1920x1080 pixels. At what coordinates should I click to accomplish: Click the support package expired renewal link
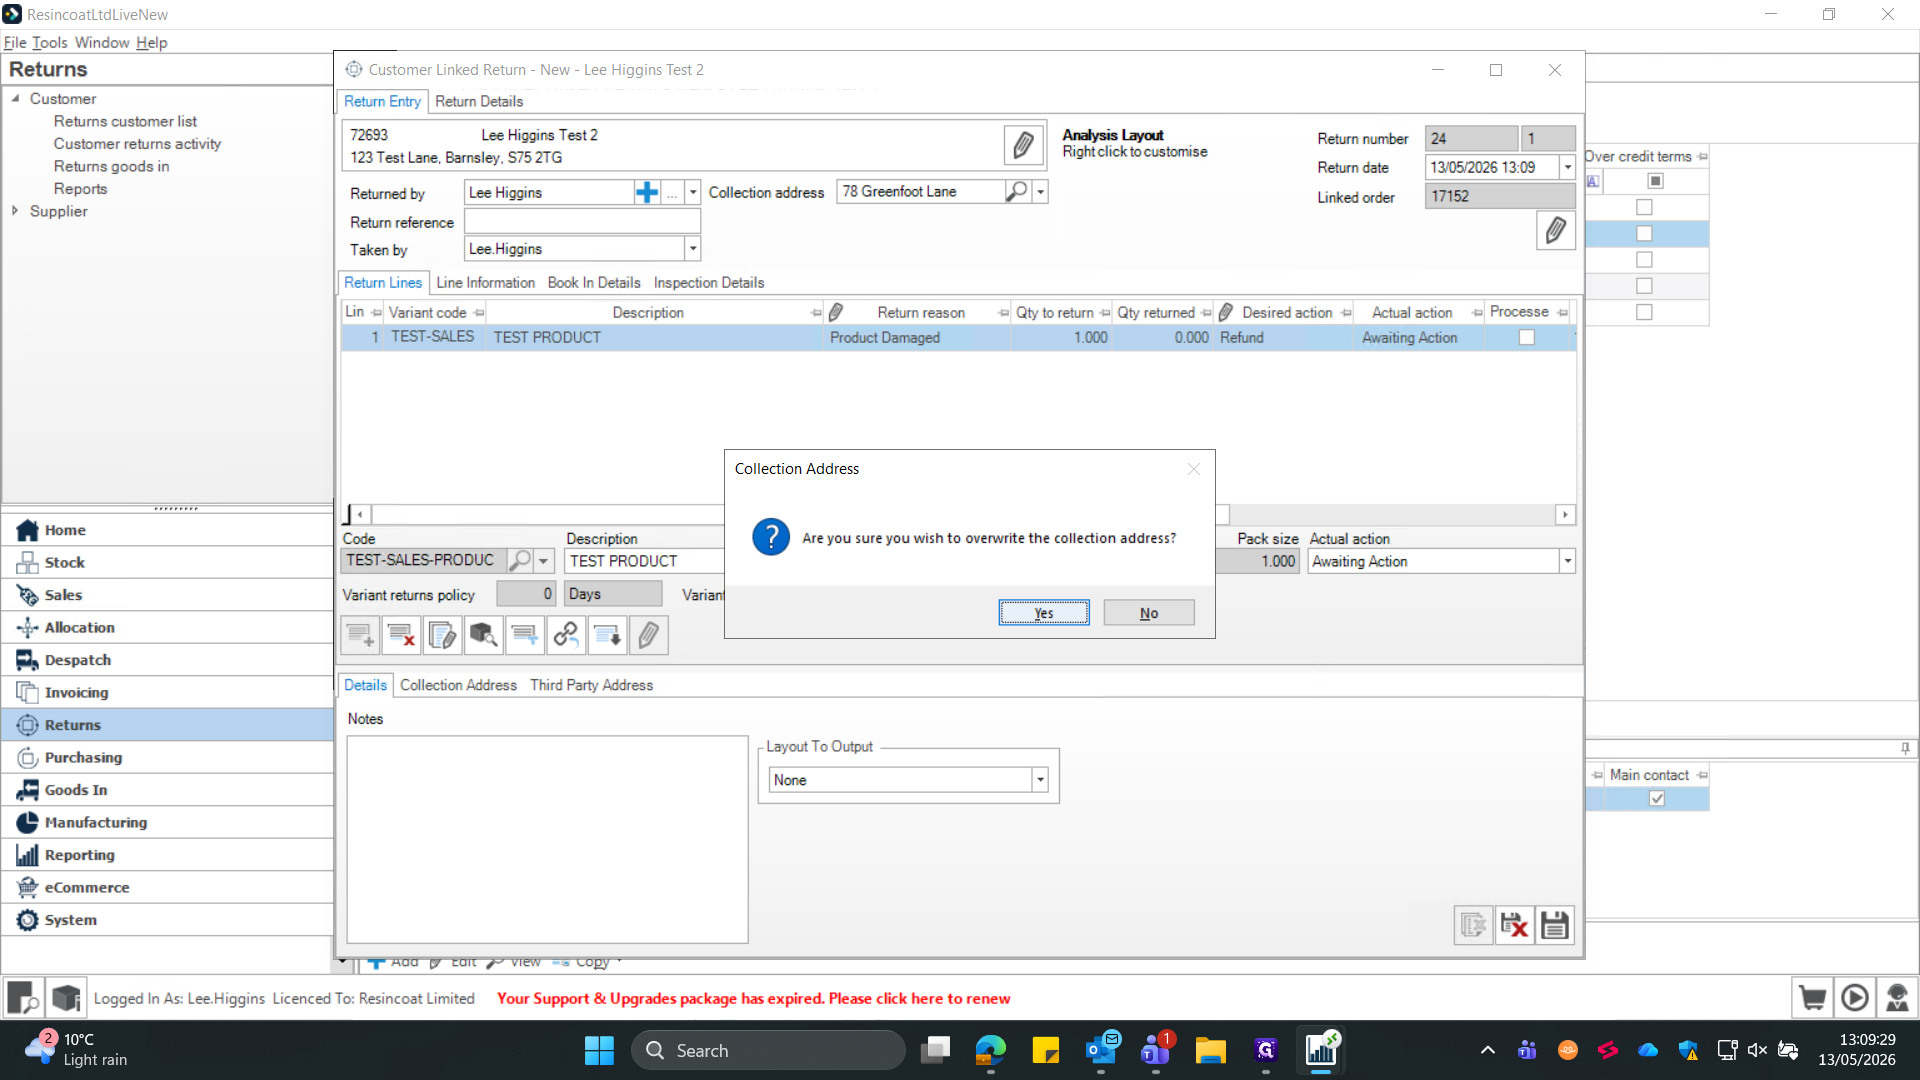click(753, 998)
